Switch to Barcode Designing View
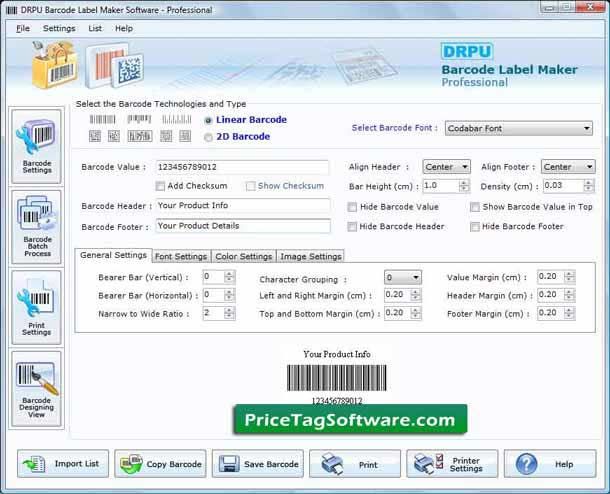The height and width of the screenshot is (494, 610). click(37, 389)
